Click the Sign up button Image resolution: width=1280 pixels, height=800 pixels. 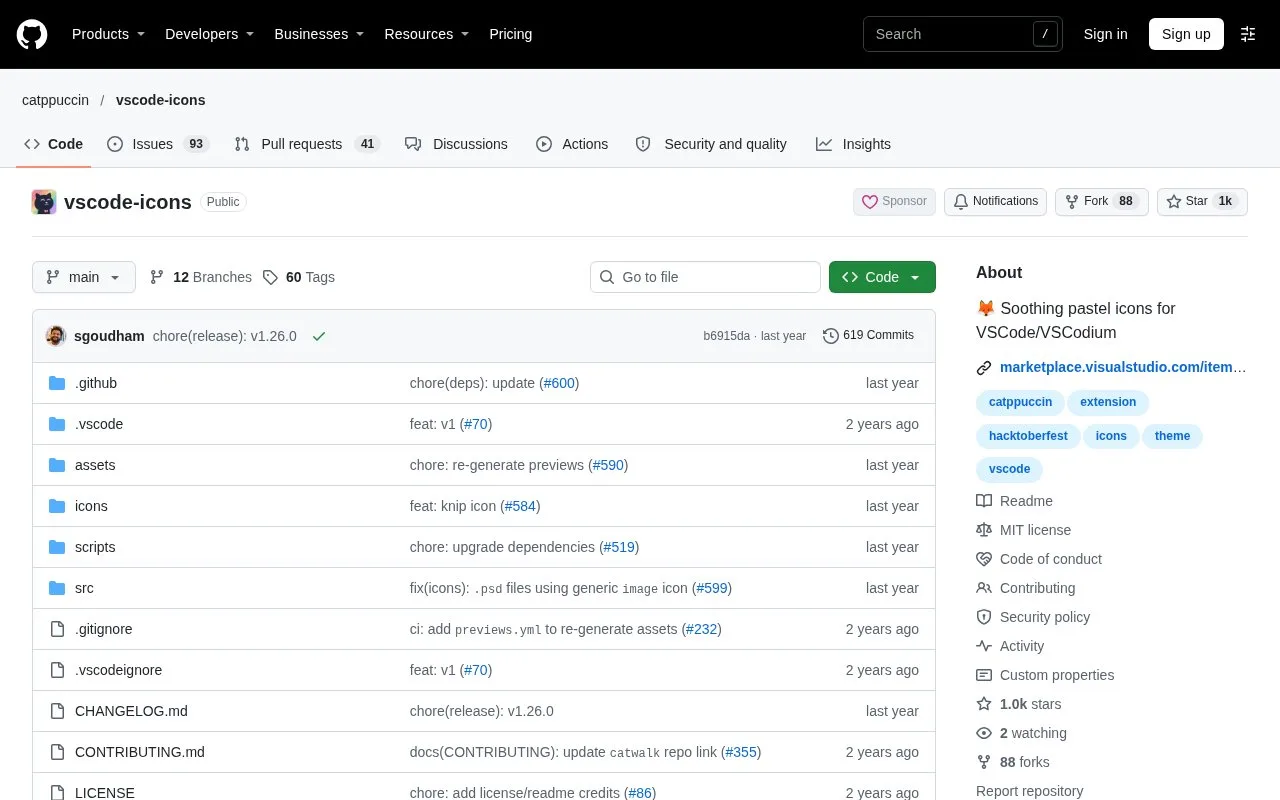click(x=1186, y=34)
